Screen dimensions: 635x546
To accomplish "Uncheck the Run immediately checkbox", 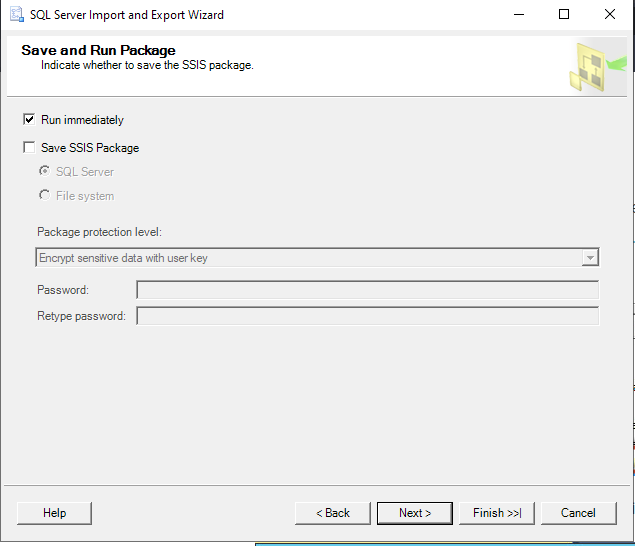I will coord(29,119).
